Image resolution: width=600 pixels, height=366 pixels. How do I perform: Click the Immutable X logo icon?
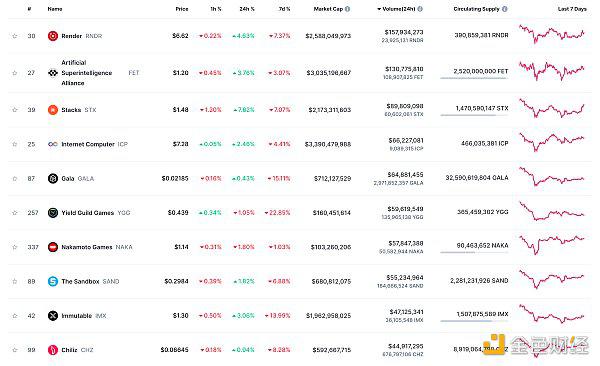[x=53, y=316]
